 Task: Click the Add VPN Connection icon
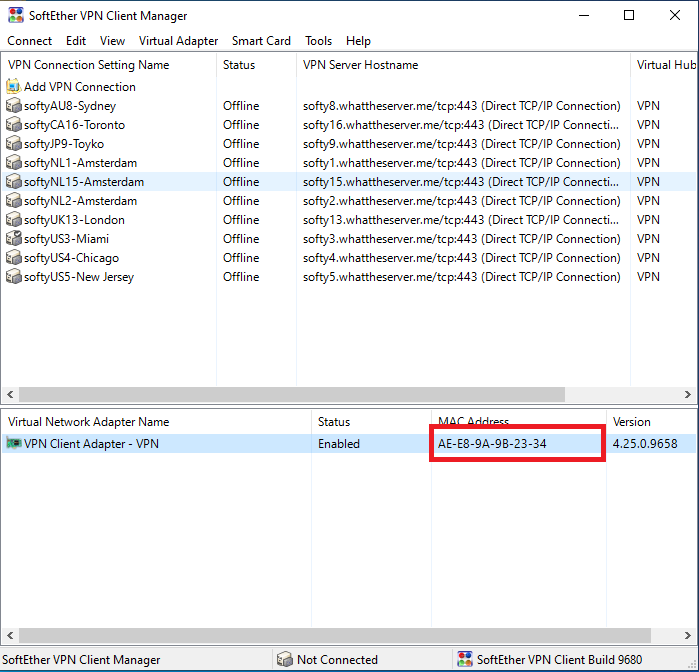coord(13,87)
